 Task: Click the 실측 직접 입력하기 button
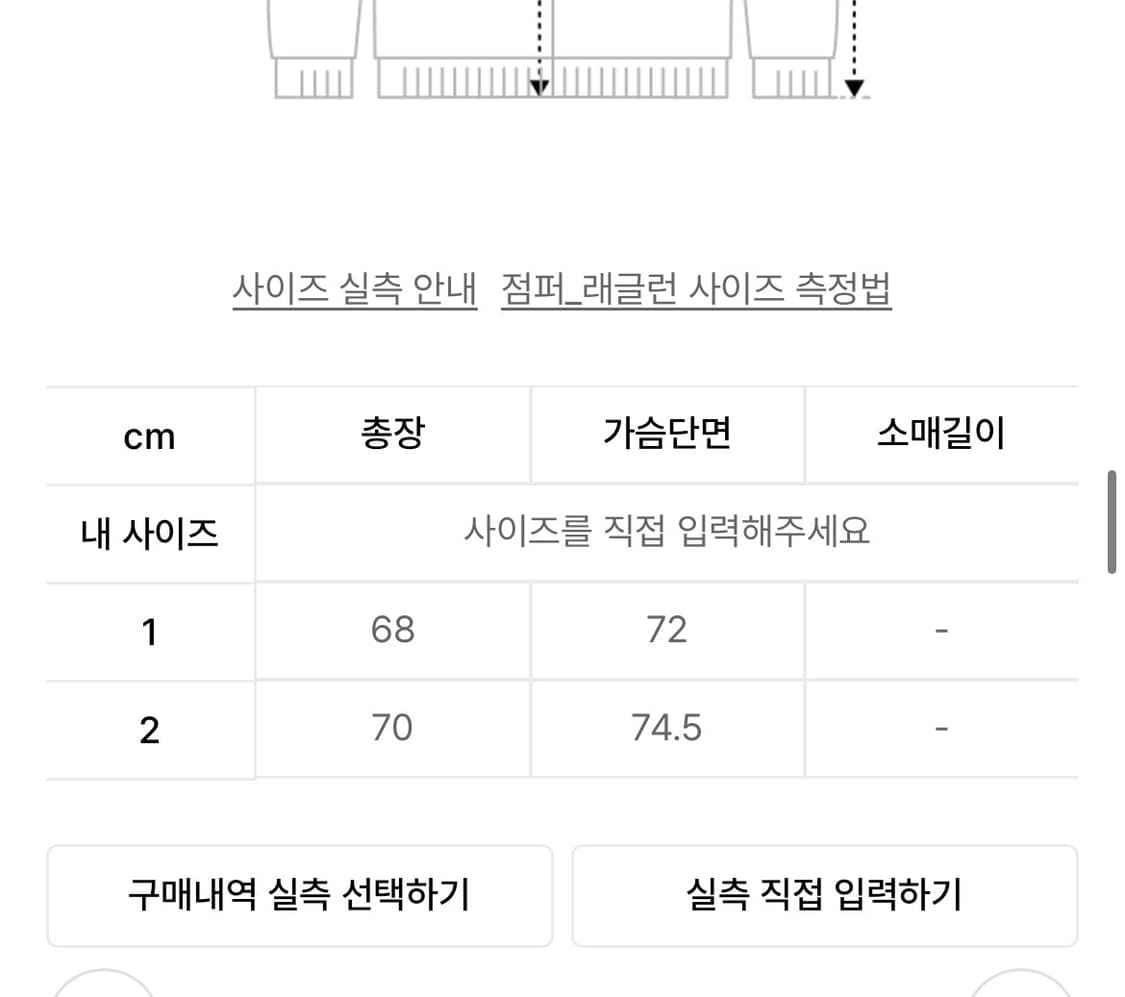point(825,896)
